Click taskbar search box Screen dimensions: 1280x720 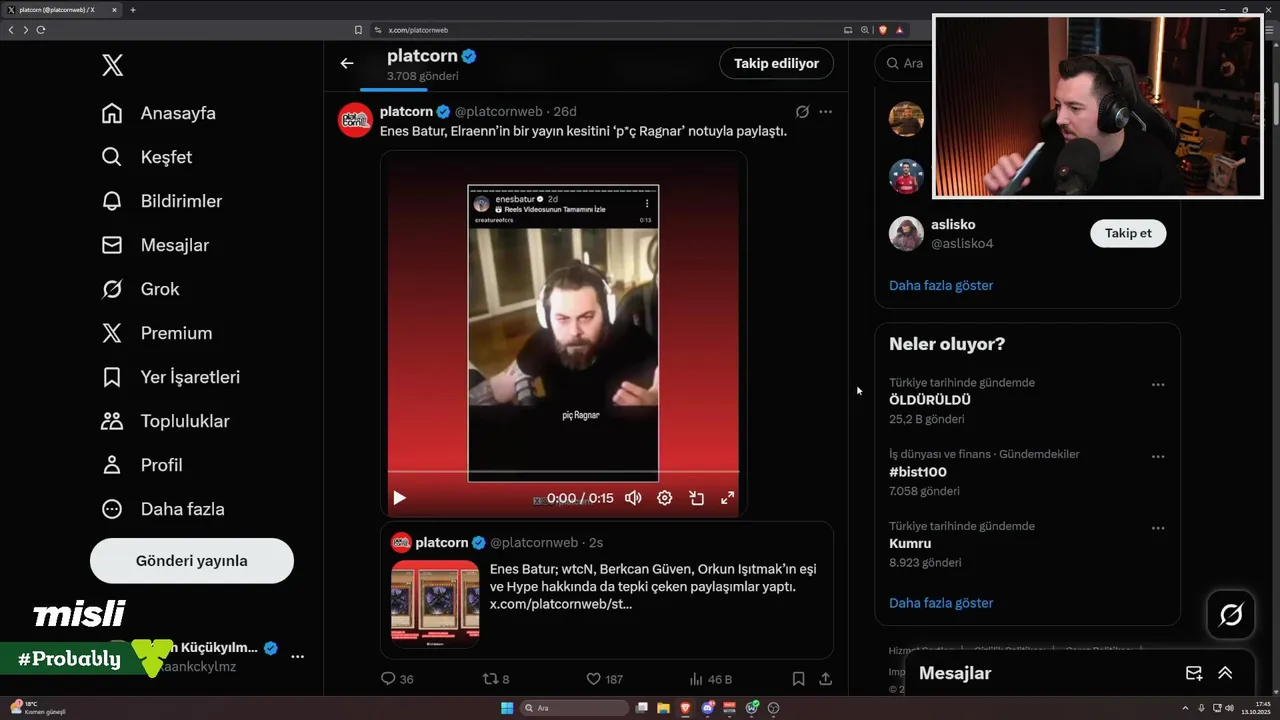pyautogui.click(x=575, y=708)
